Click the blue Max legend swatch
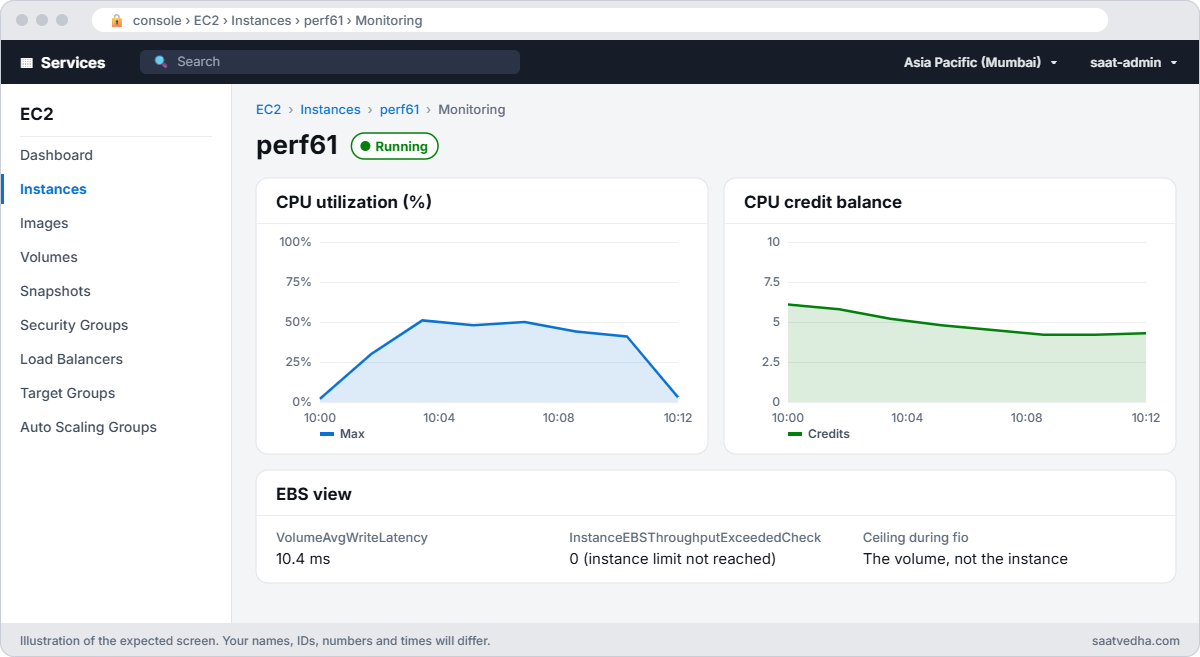 [327, 434]
